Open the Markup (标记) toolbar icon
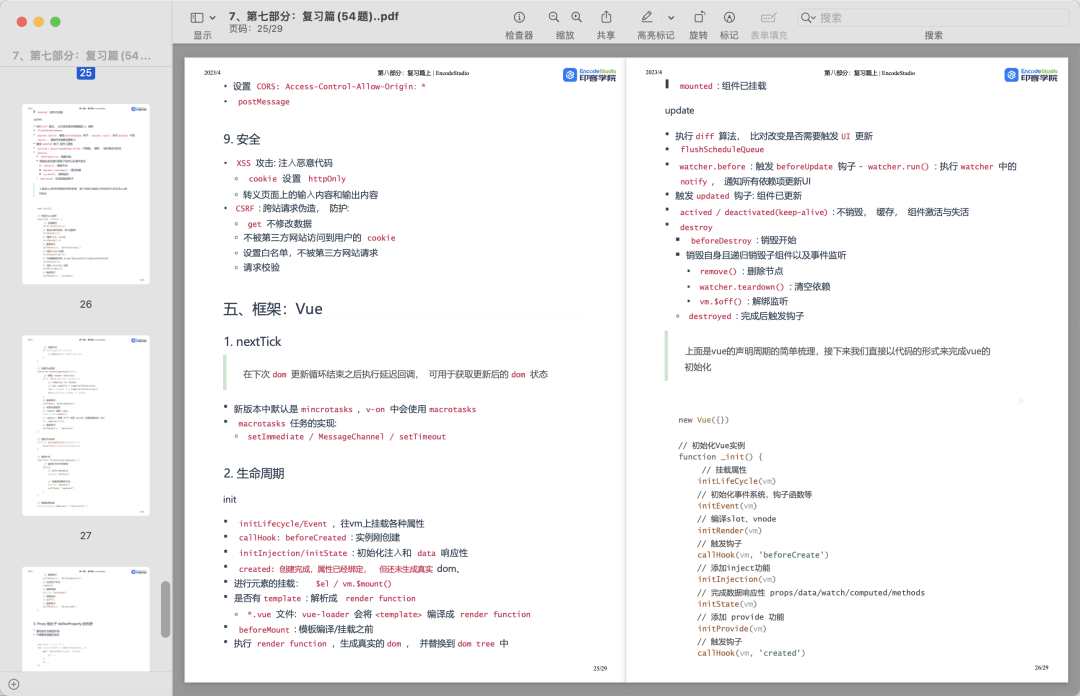Screen dimensions: 1080x696 [x=729, y=17]
